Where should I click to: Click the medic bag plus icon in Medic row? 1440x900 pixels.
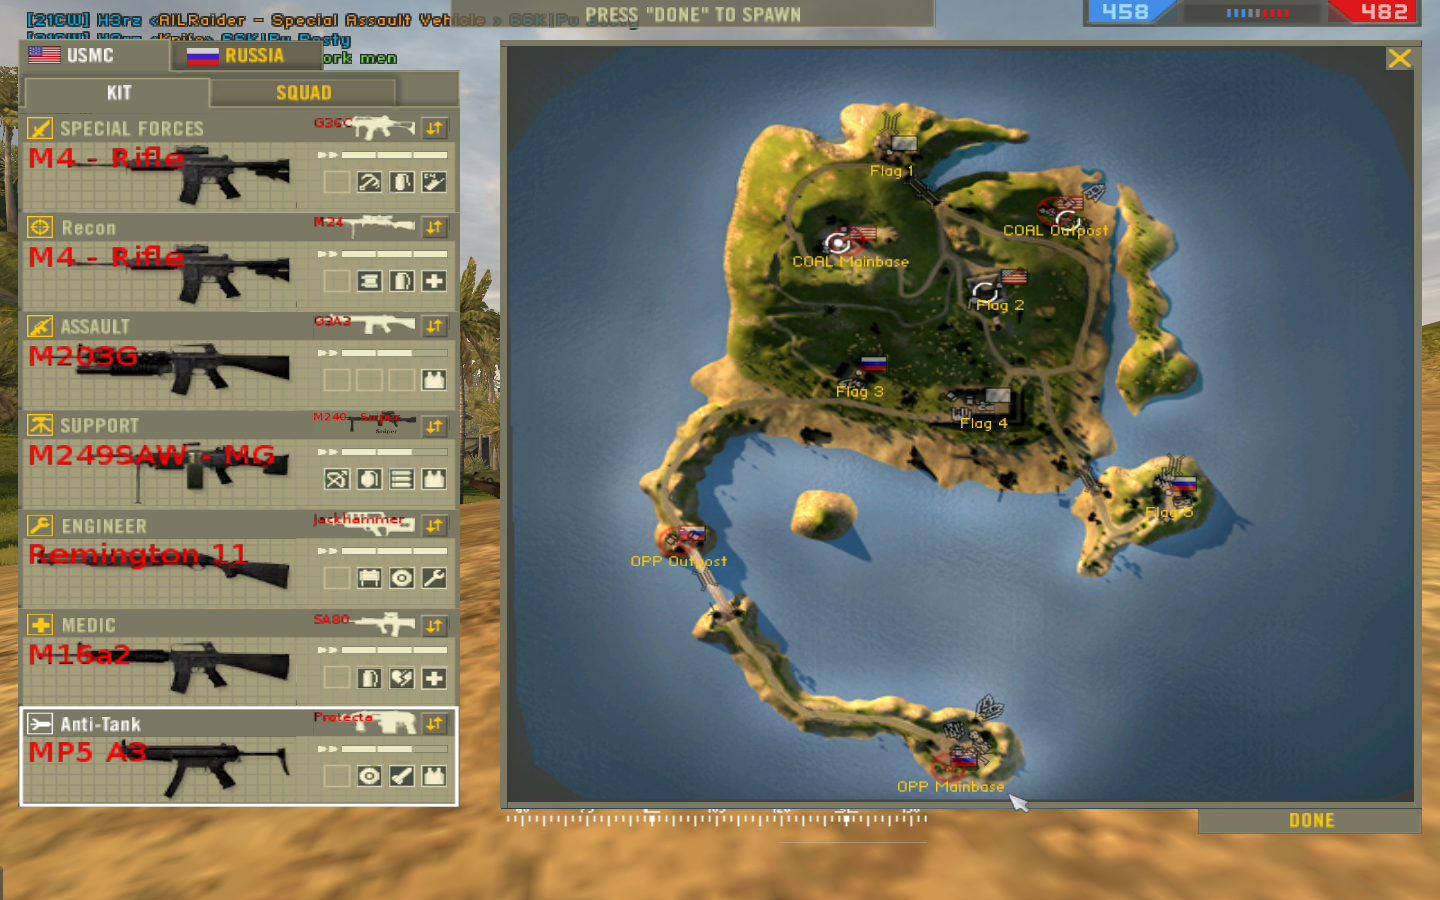tap(434, 678)
